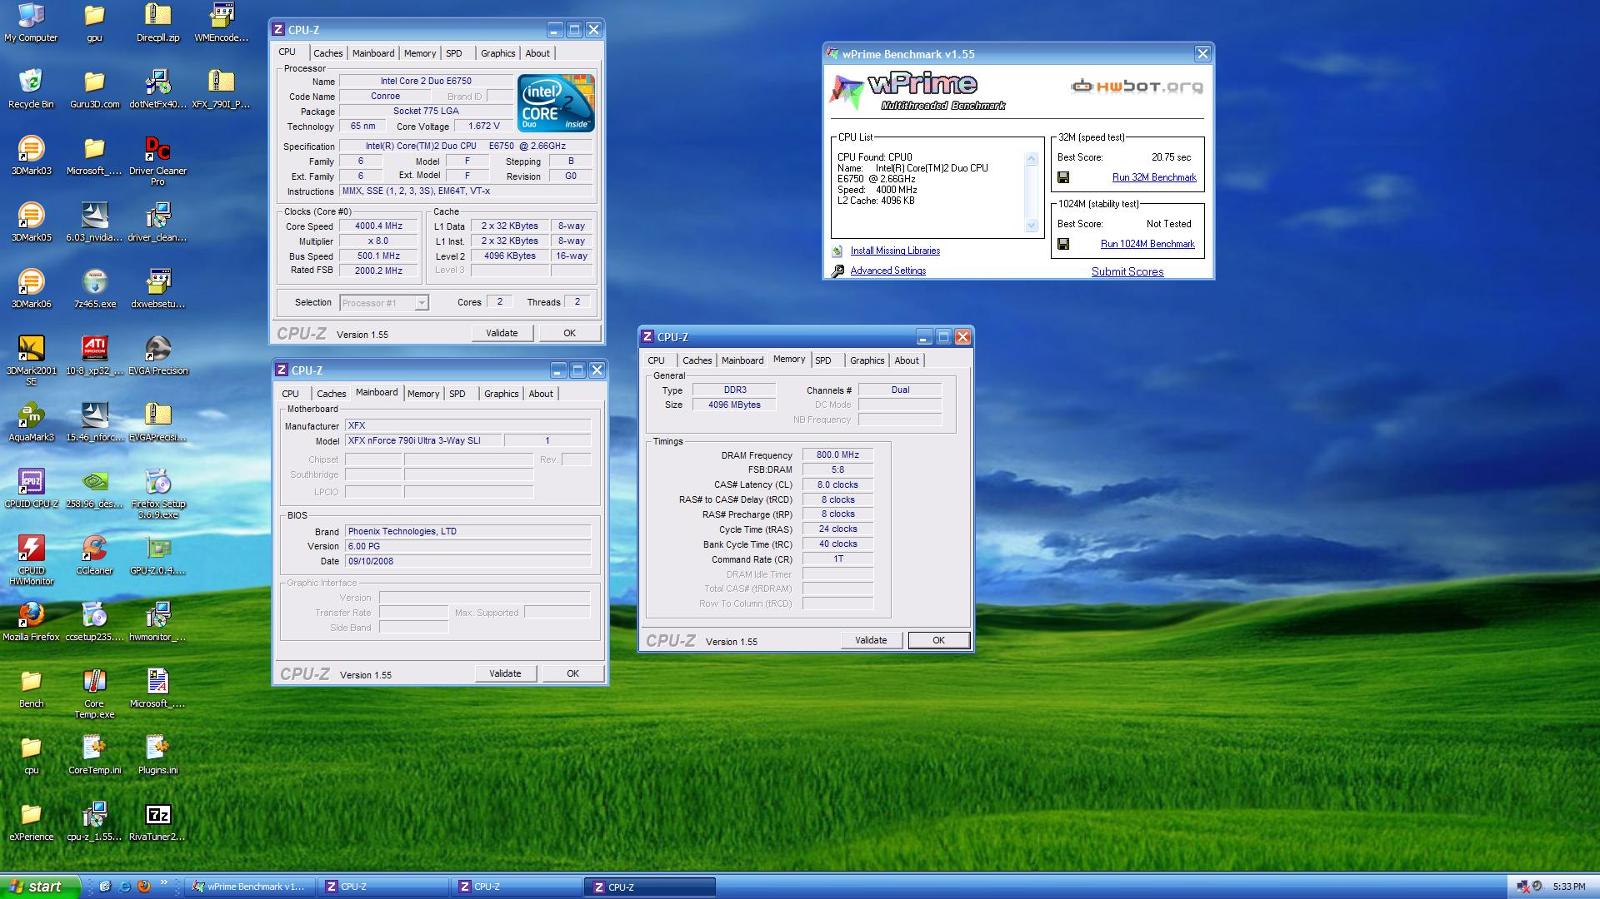The image size is (1600, 899).
Task: Click the save icon beside Run 32M Benchmark
Action: 1063,177
